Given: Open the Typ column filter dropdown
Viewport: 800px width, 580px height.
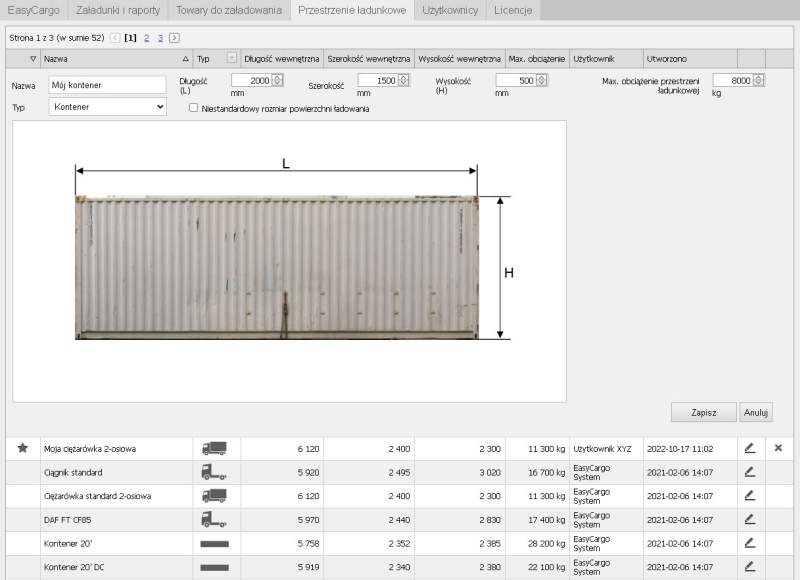Looking at the screenshot, I should click(232, 59).
